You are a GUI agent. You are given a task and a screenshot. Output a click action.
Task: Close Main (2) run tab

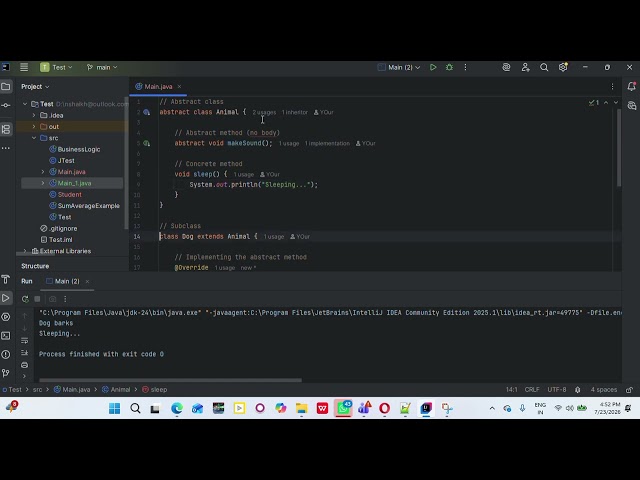tap(87, 281)
